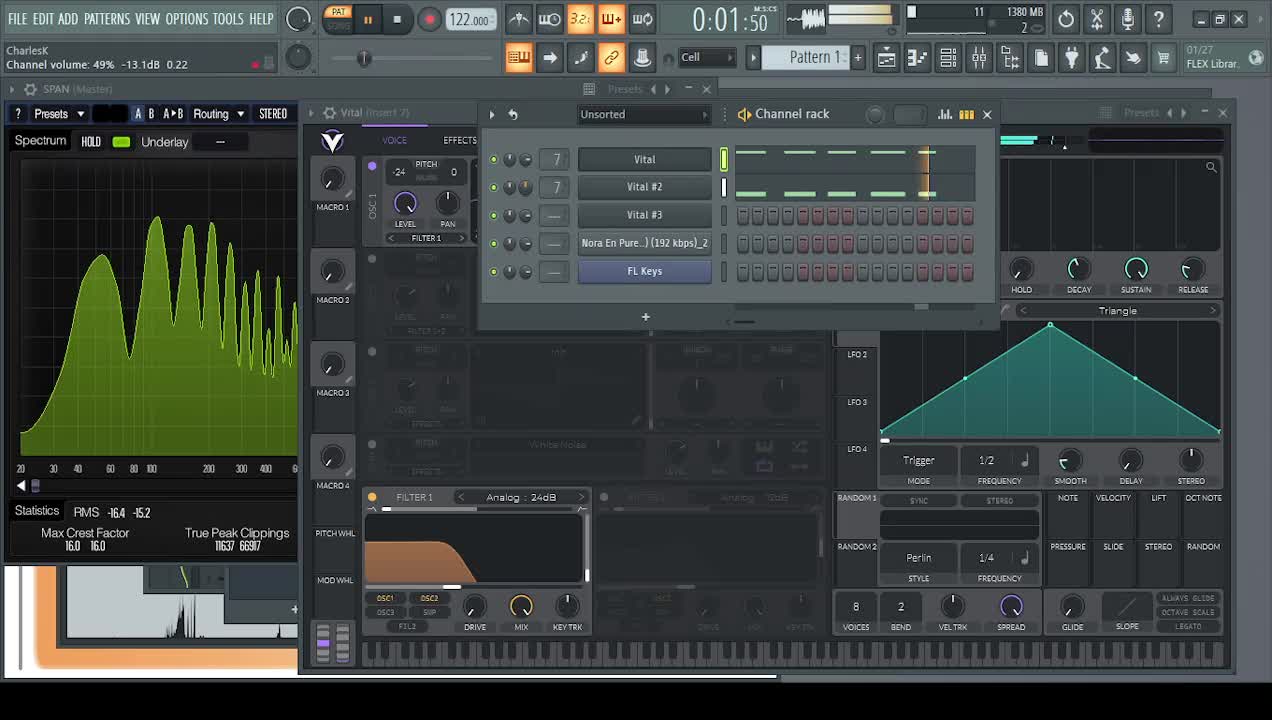Click the microphone one-click recording icon

pyautogui.click(x=1128, y=19)
